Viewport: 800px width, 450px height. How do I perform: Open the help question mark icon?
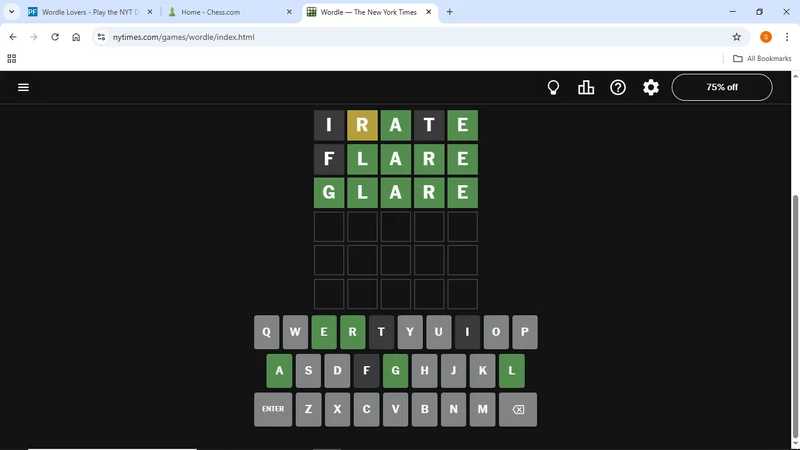coord(618,87)
